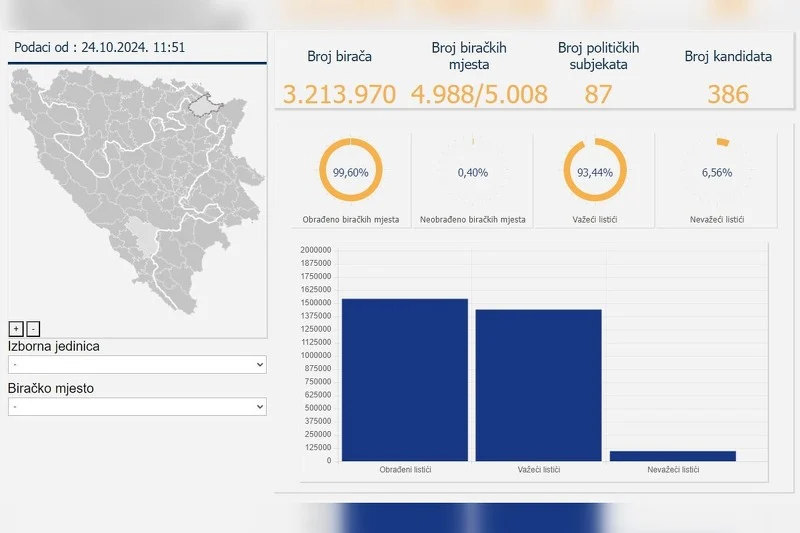800x533 pixels.
Task: Click the Broj birača value 3.213.970
Action: click(339, 94)
